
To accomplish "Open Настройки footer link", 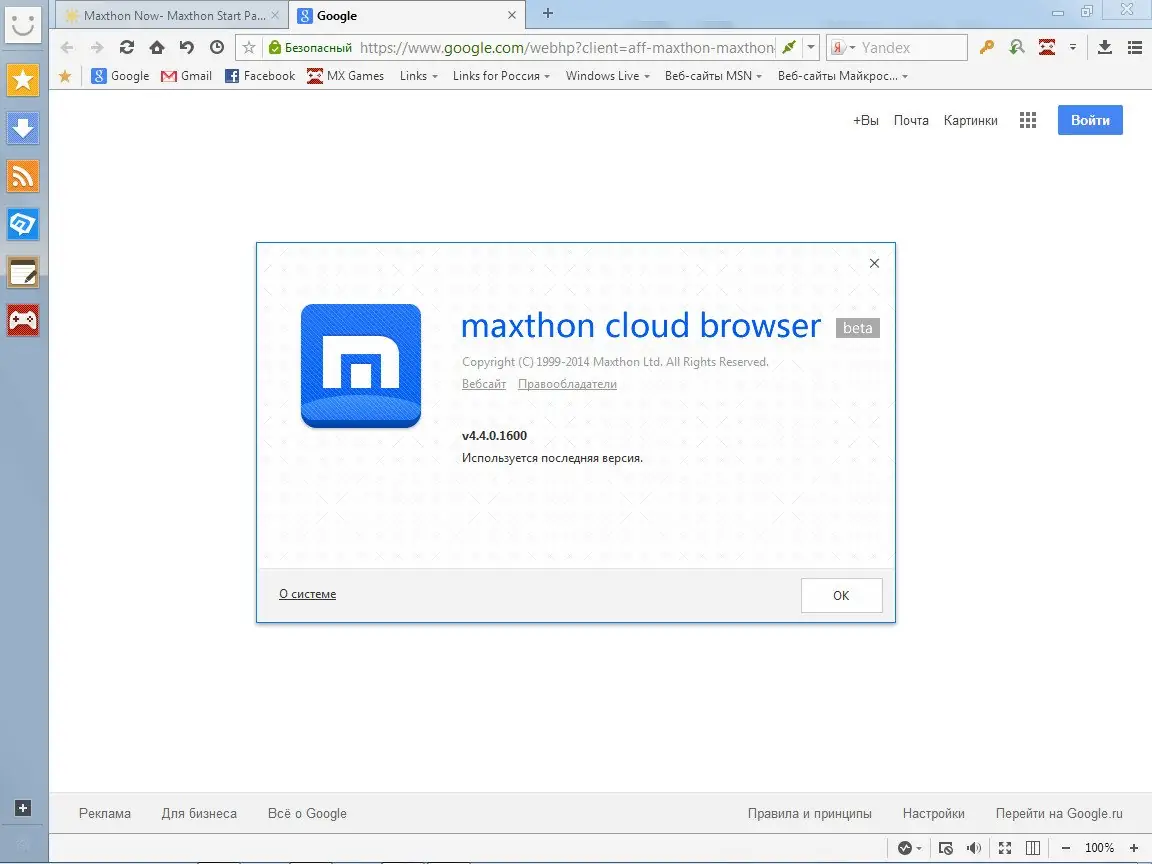I will pyautogui.click(x=934, y=813).
